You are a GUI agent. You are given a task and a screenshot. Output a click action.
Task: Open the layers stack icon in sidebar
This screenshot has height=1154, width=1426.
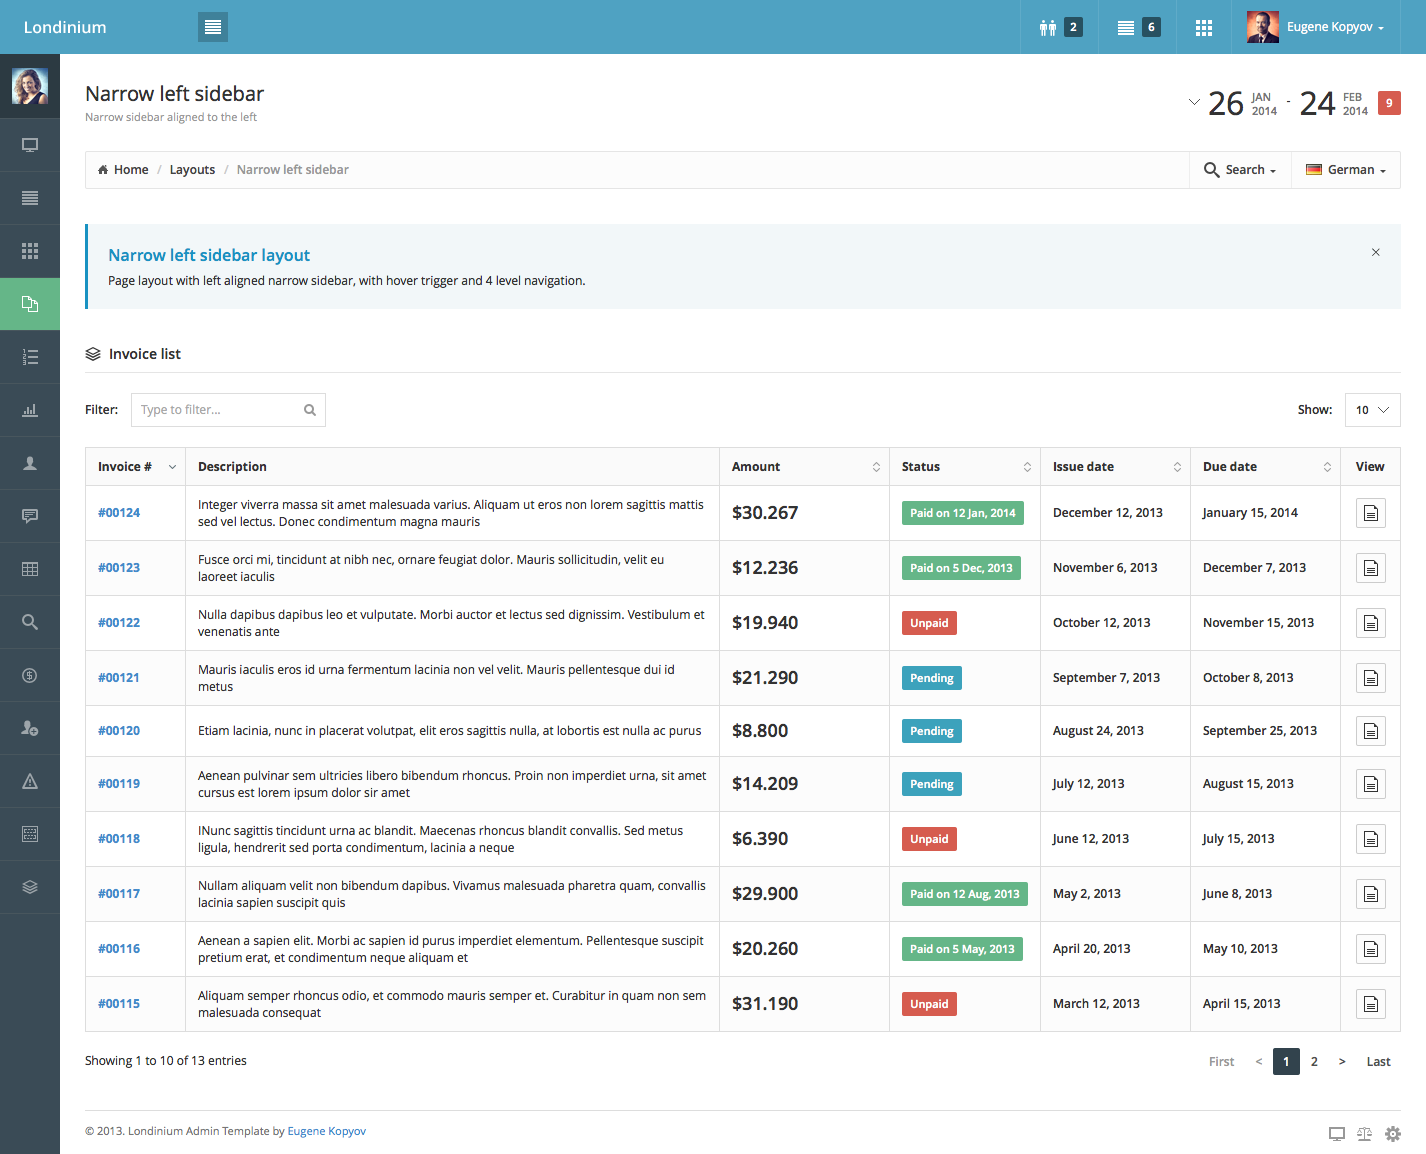tap(30, 887)
